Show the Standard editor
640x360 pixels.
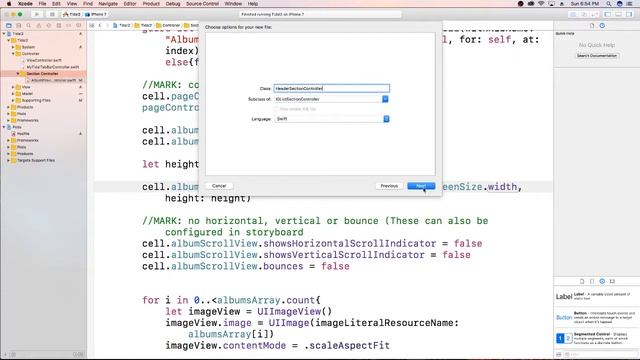(x=573, y=14)
